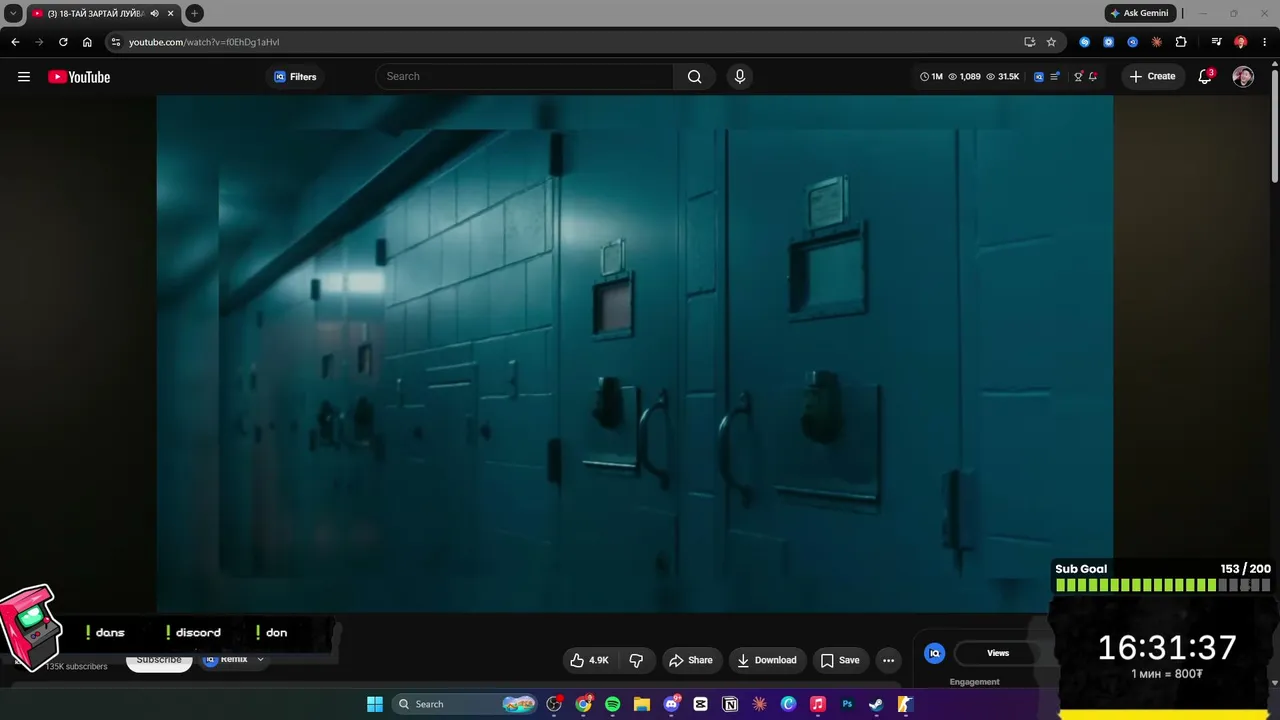
Task: Open the vidIQ list icon in header
Action: (1055, 77)
